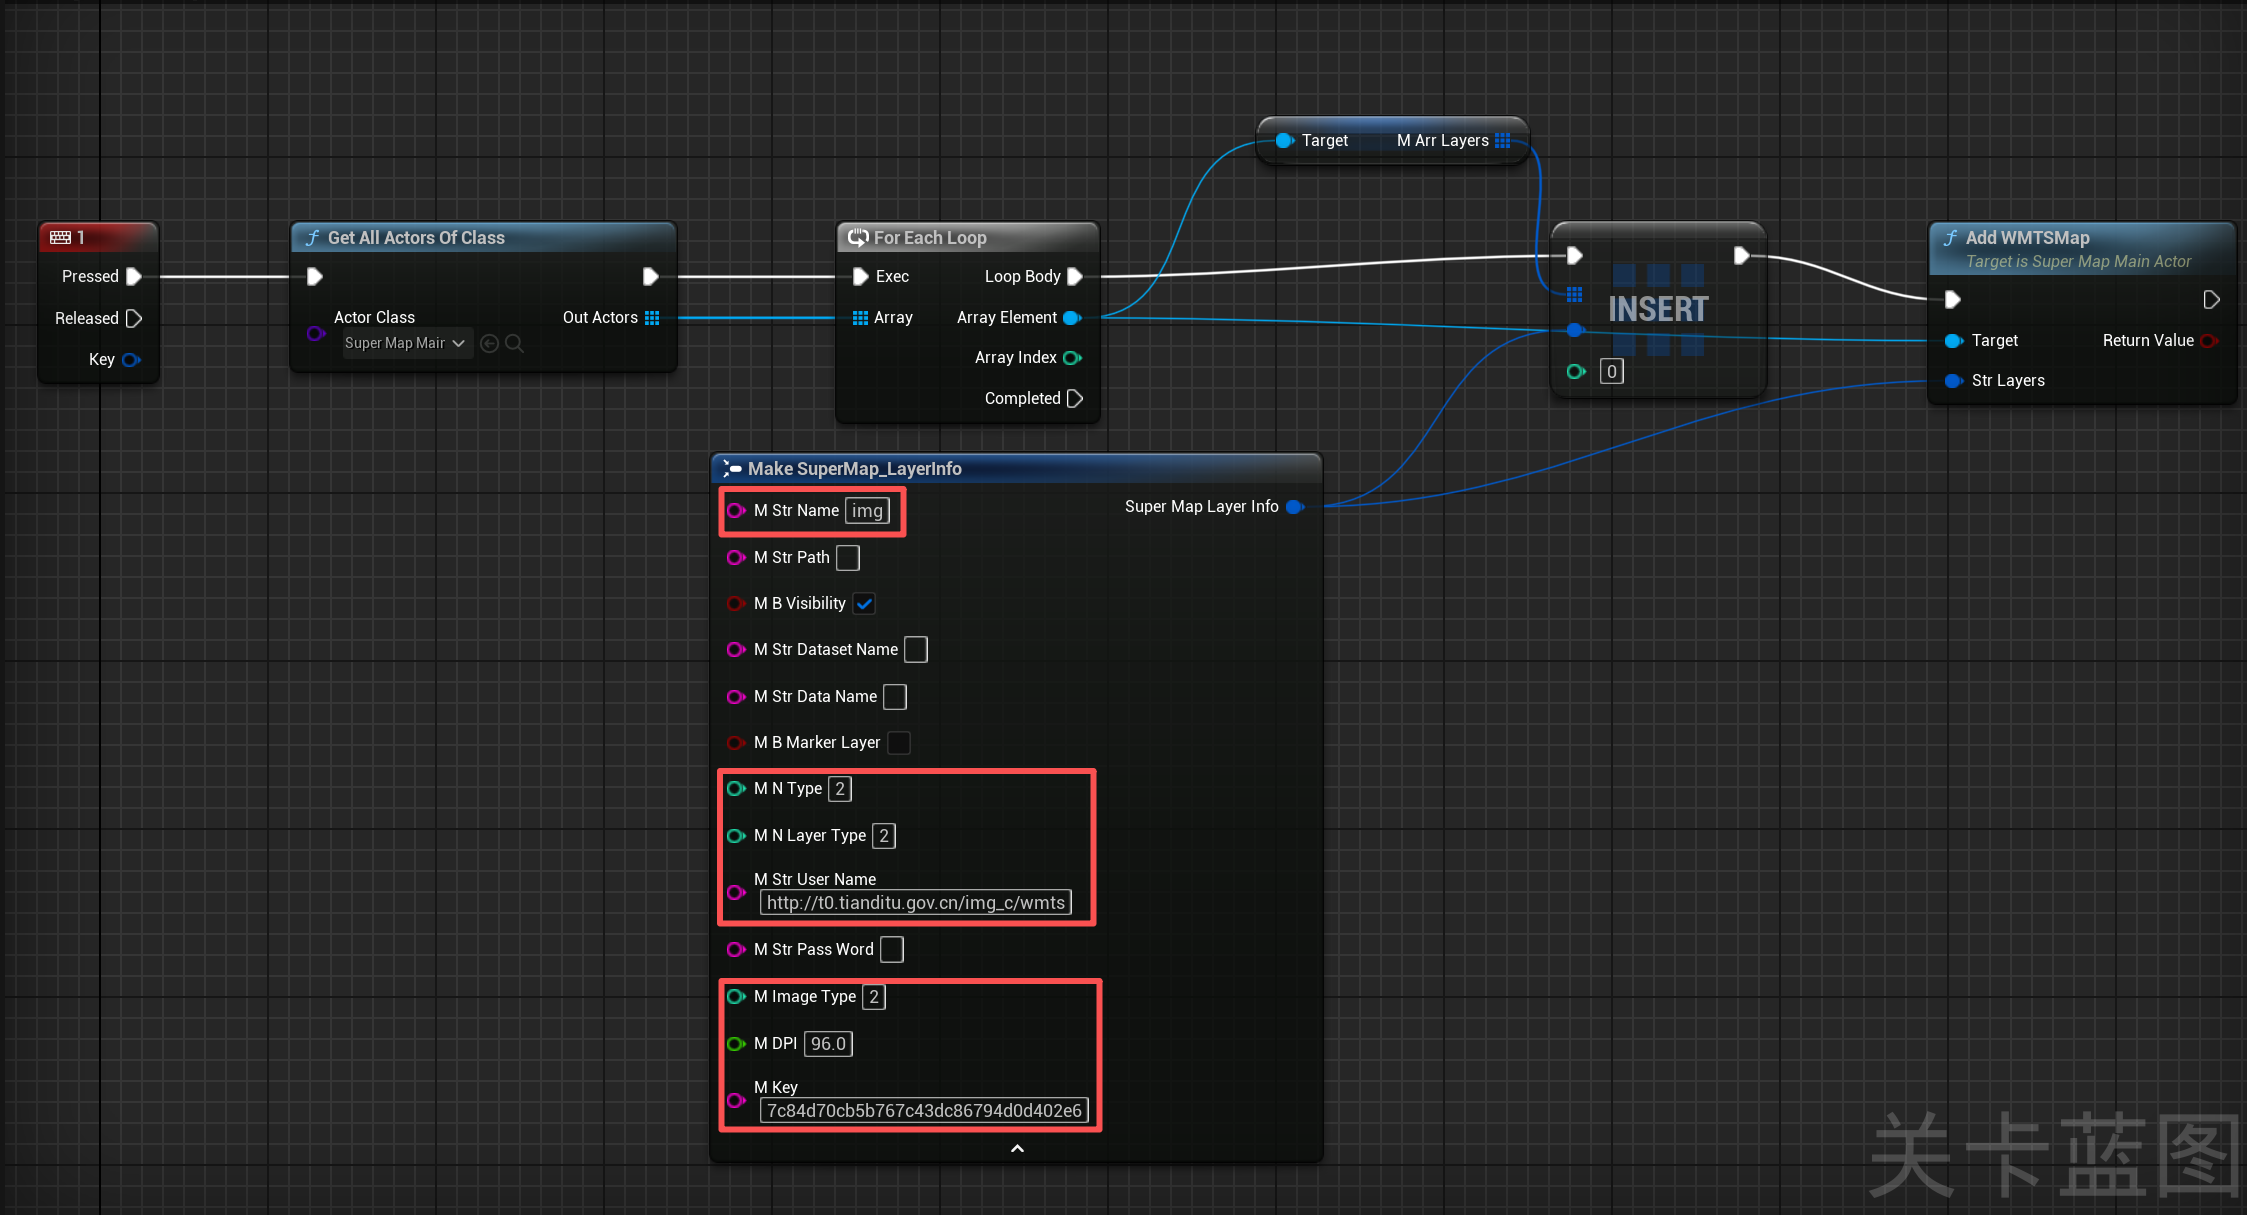The height and width of the screenshot is (1215, 2247).
Task: Click the M Str Name img field
Action: pyautogui.click(x=866, y=511)
